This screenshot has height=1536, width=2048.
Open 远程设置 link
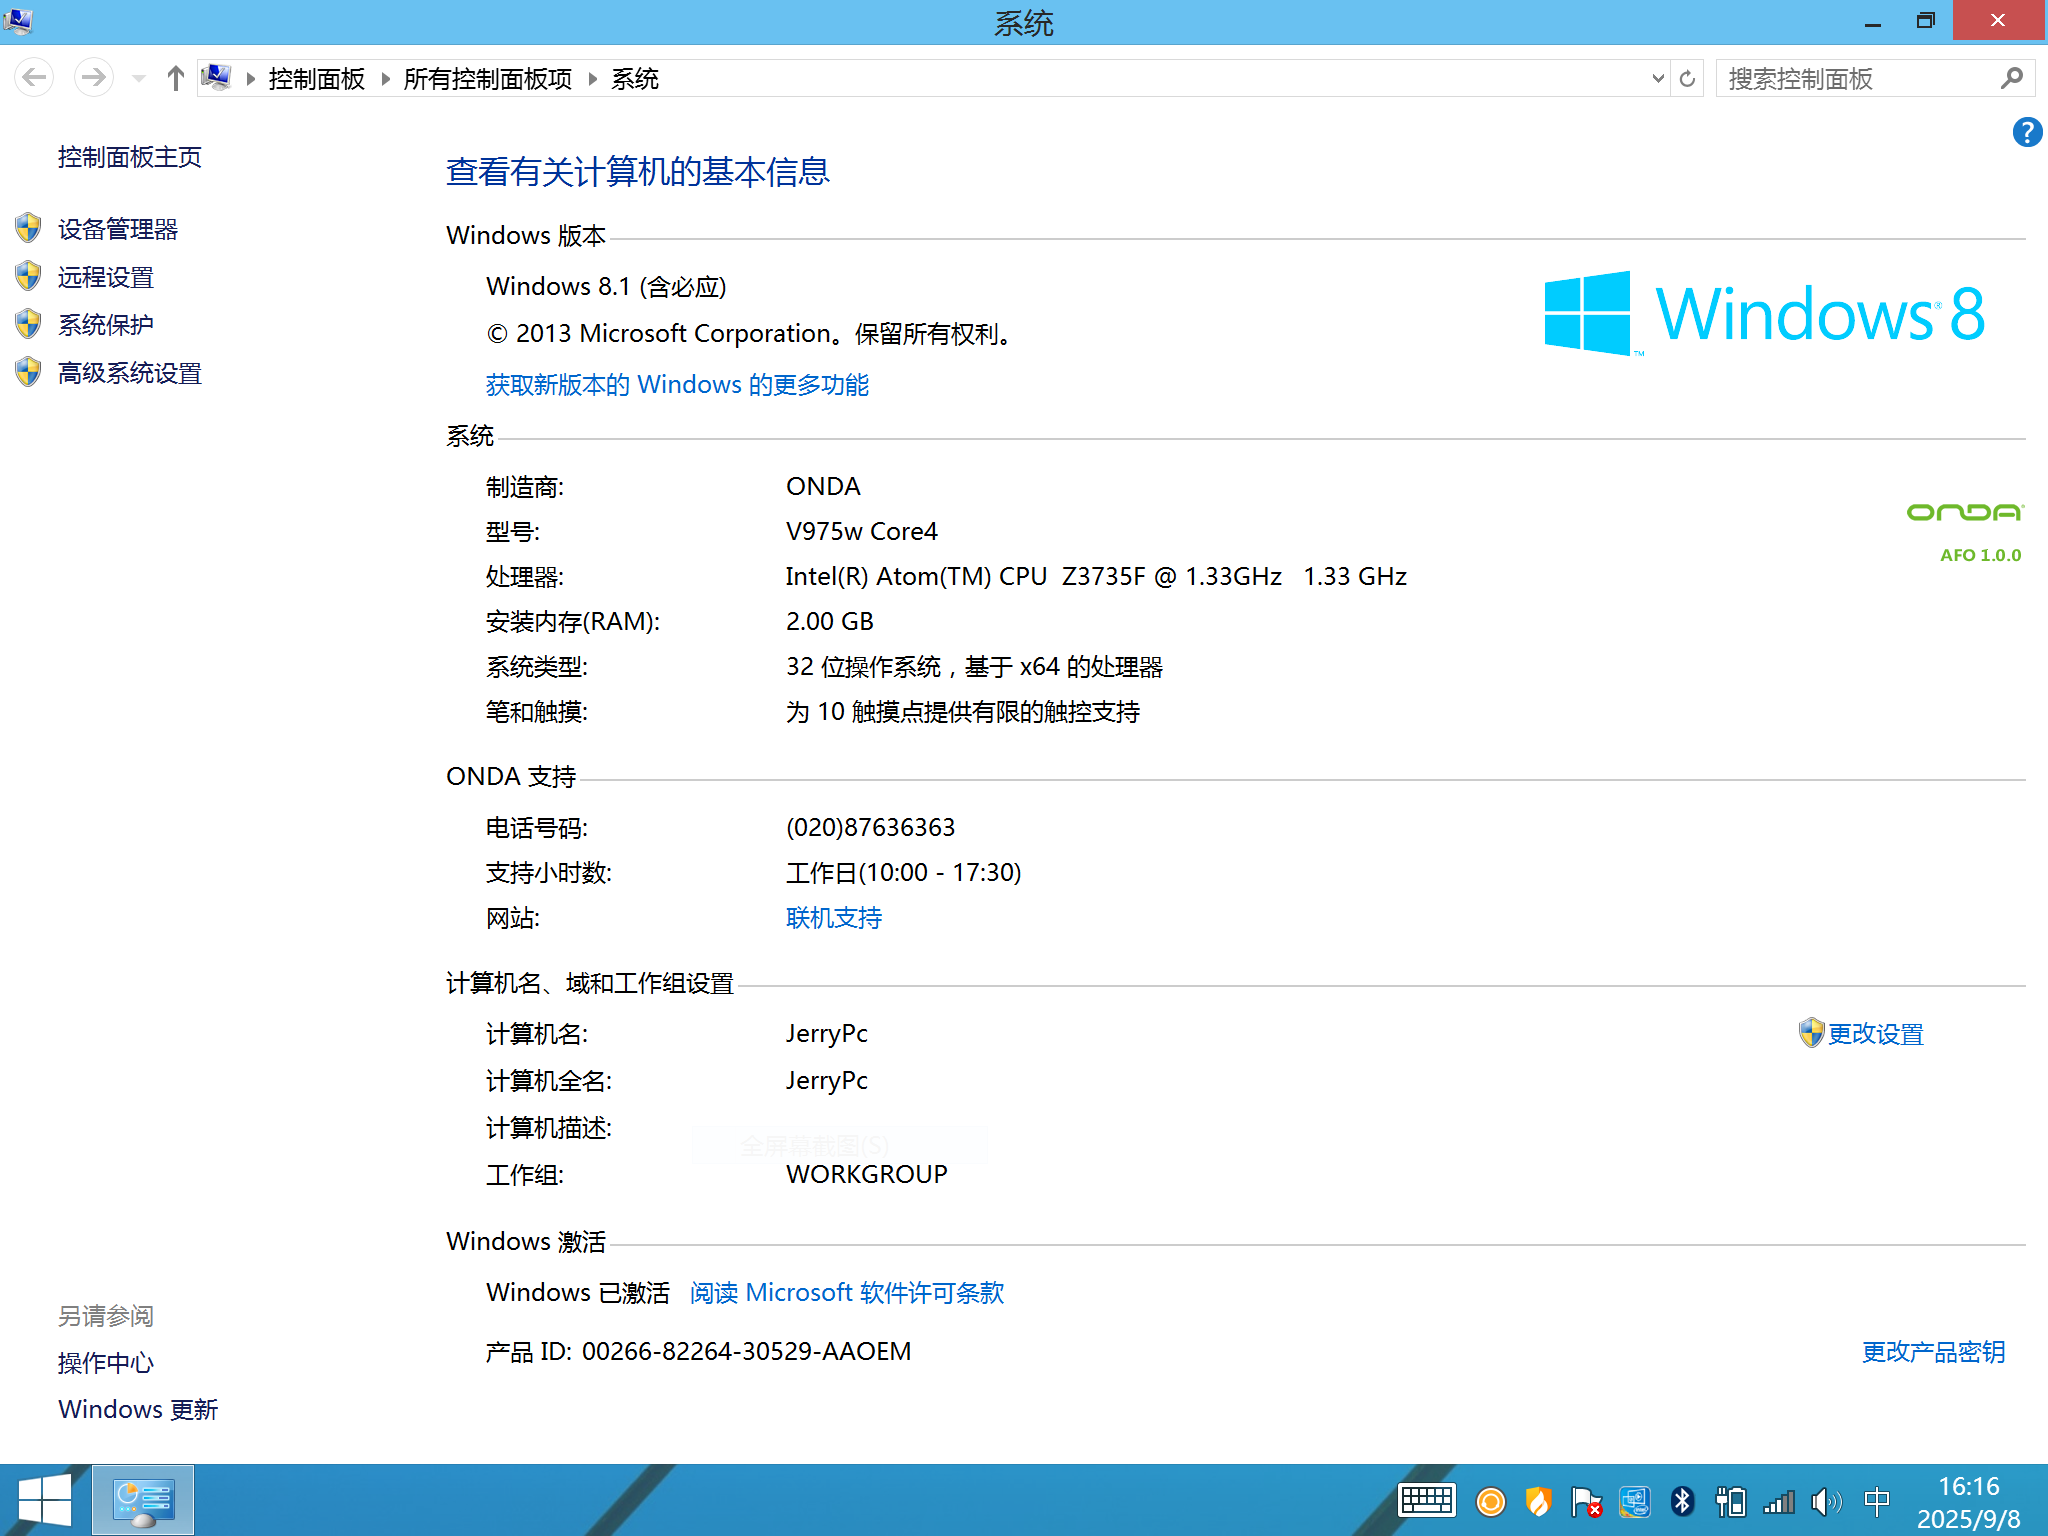tap(106, 277)
